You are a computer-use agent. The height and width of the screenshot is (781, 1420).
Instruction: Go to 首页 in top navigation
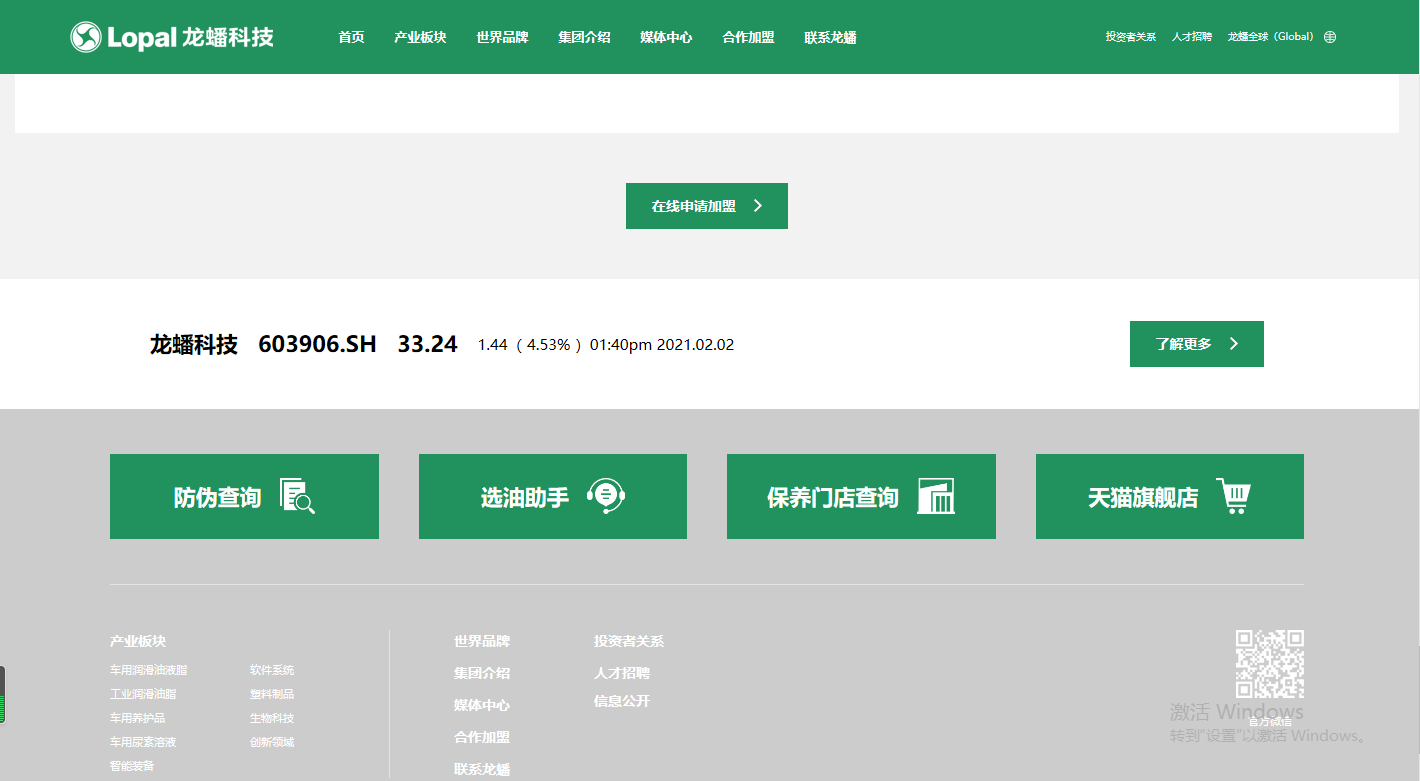click(351, 37)
